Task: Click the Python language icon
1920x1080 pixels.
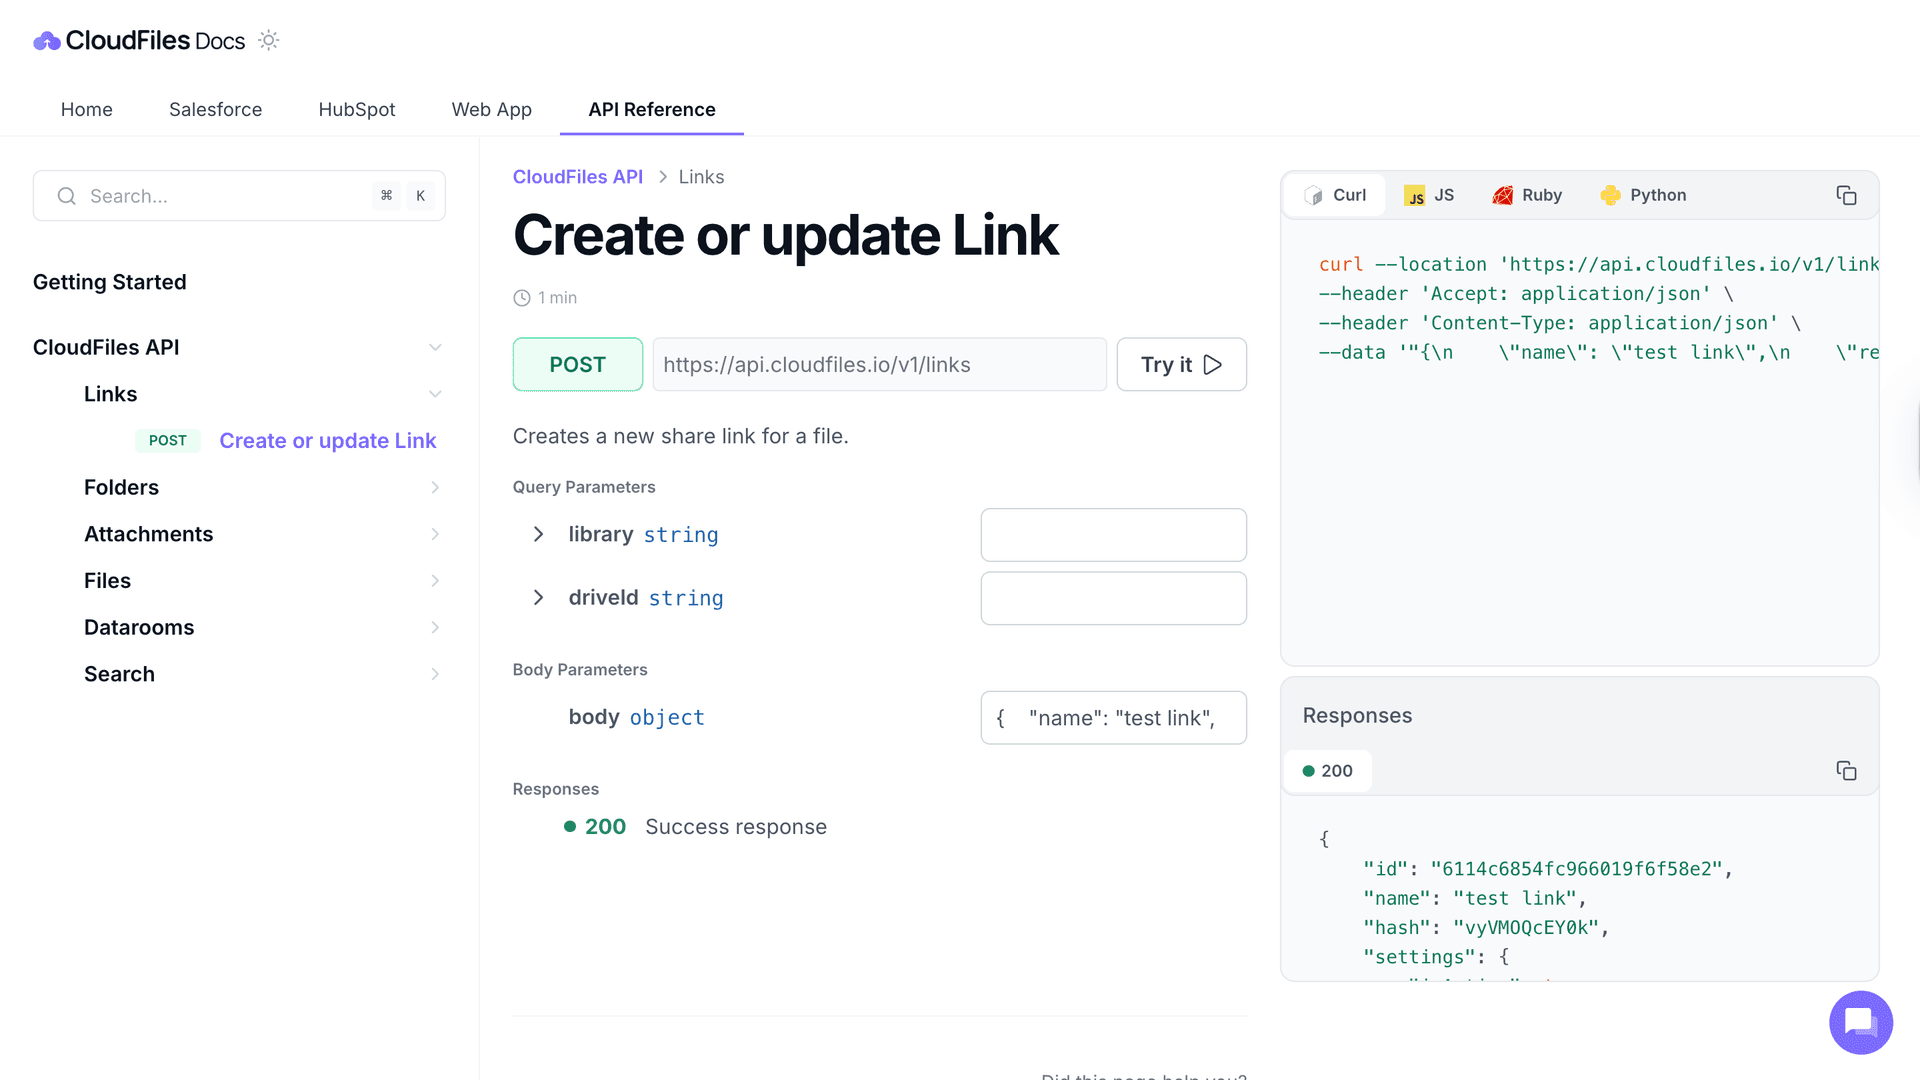Action: pyautogui.click(x=1610, y=195)
